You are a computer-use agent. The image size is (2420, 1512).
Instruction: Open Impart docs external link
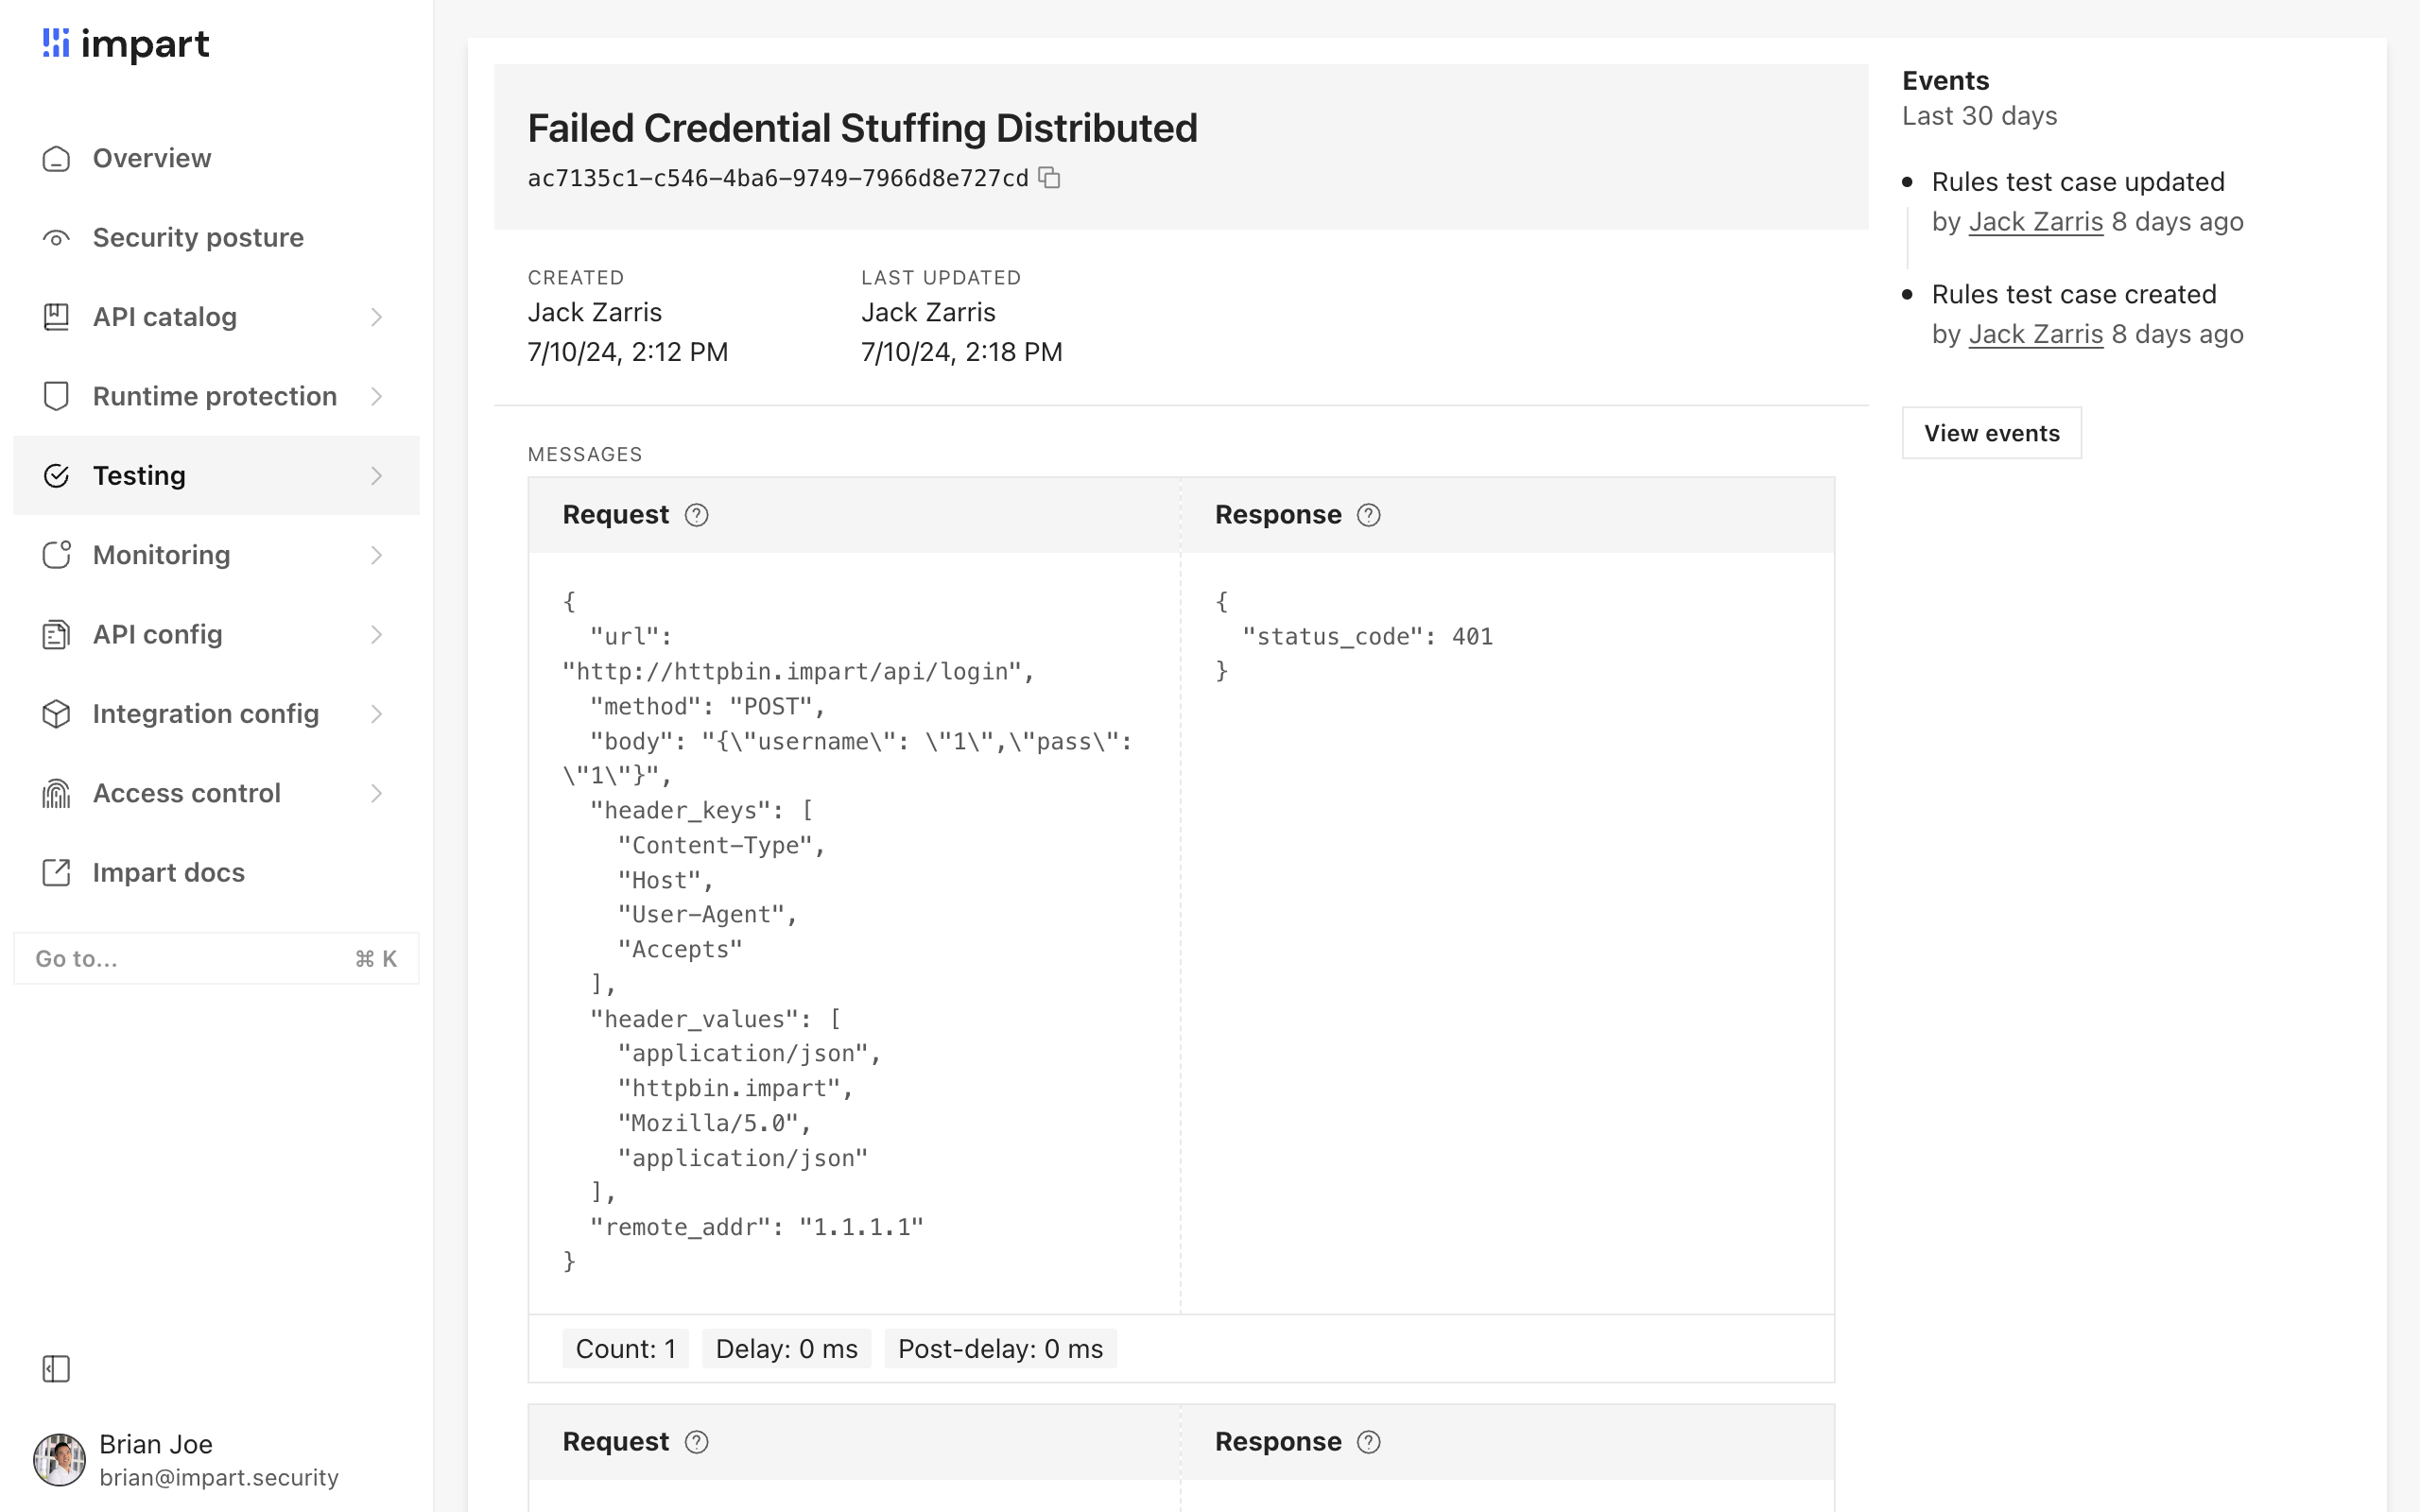[168, 873]
